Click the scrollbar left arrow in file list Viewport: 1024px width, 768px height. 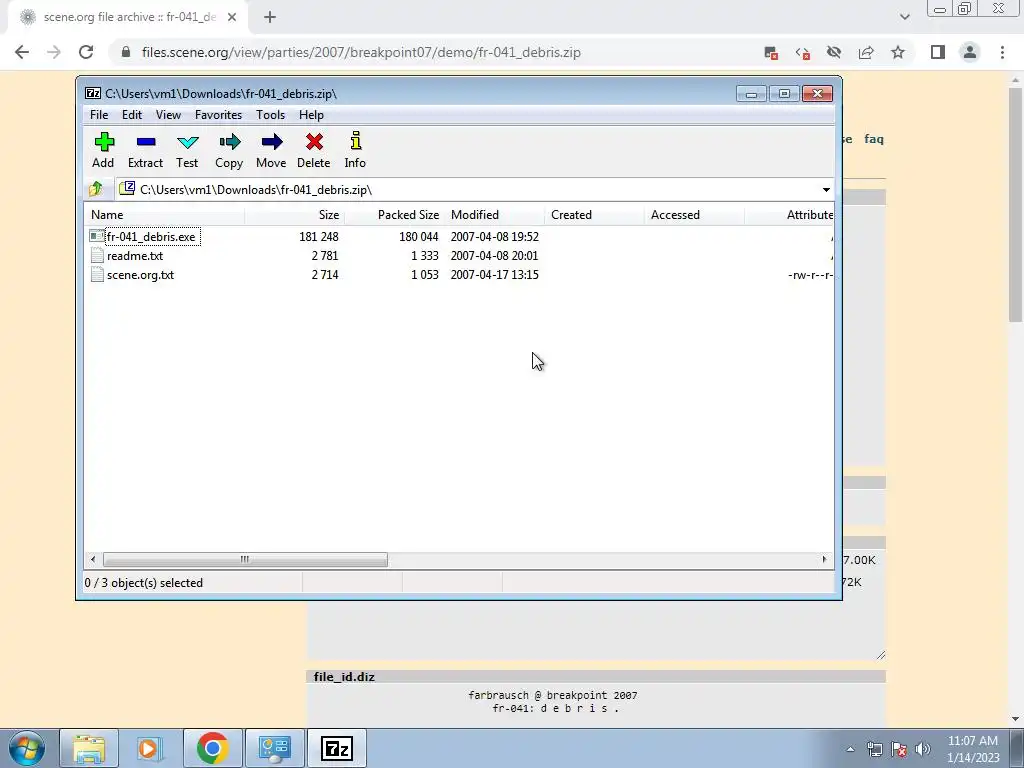pyautogui.click(x=93, y=560)
